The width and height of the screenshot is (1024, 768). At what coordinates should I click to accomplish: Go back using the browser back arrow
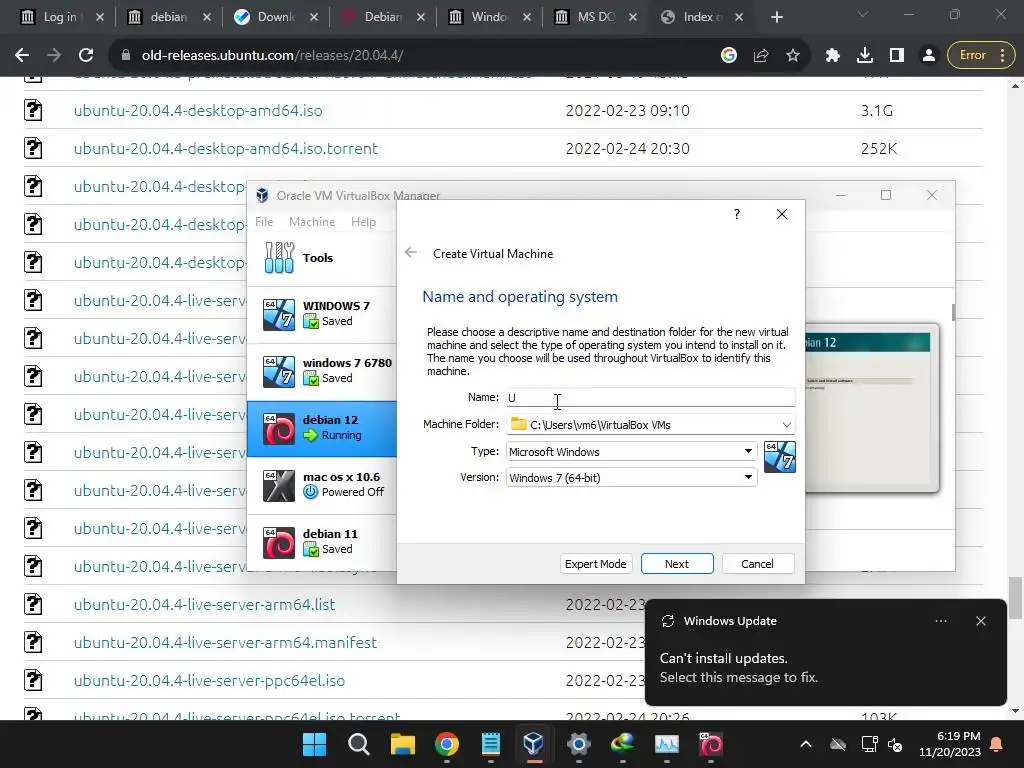(x=22, y=56)
